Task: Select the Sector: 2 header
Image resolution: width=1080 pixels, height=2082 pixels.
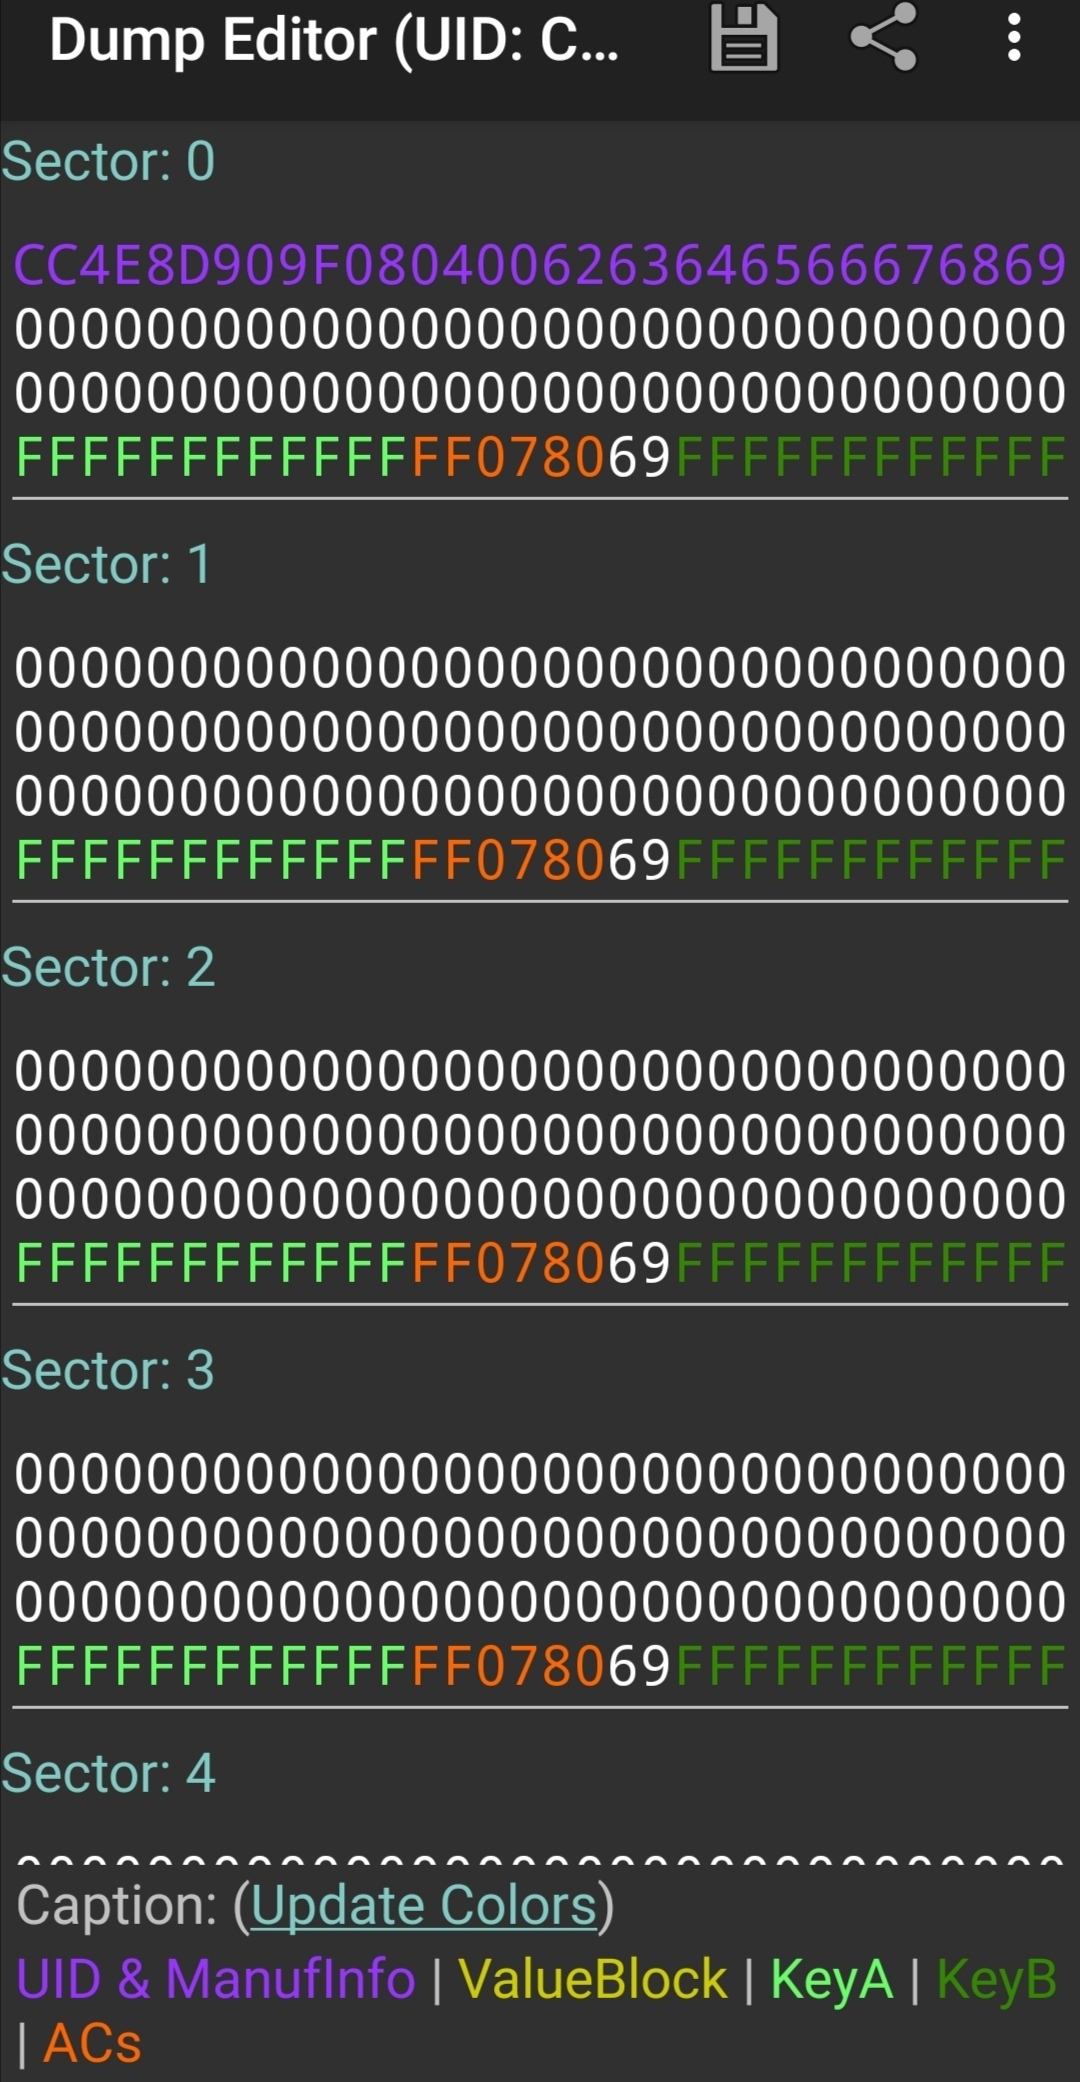Action: tap(108, 967)
